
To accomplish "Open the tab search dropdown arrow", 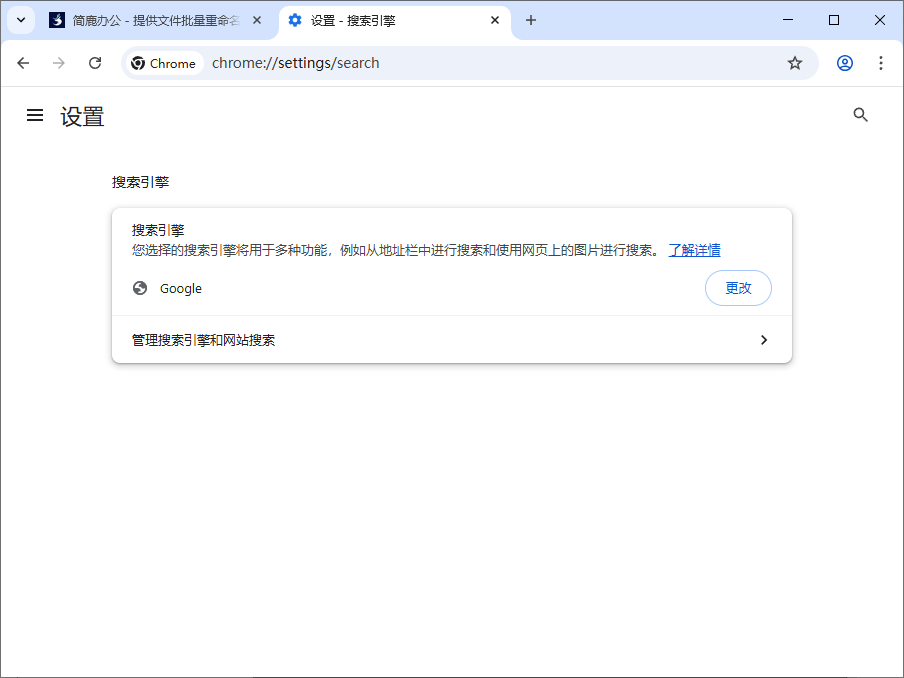I will 20,20.
